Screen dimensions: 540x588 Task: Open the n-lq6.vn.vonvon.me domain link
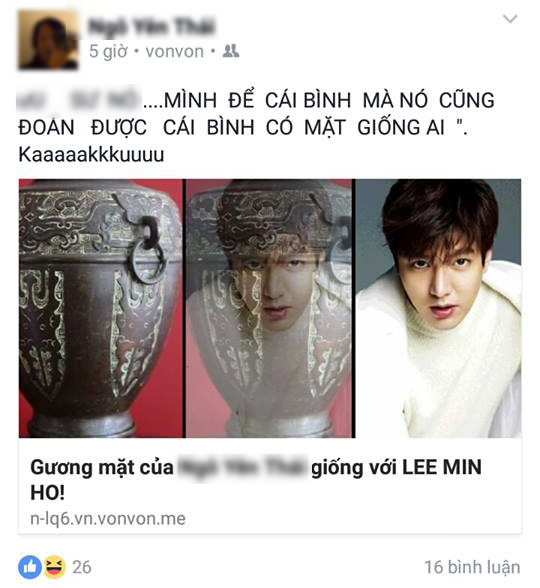point(108,519)
